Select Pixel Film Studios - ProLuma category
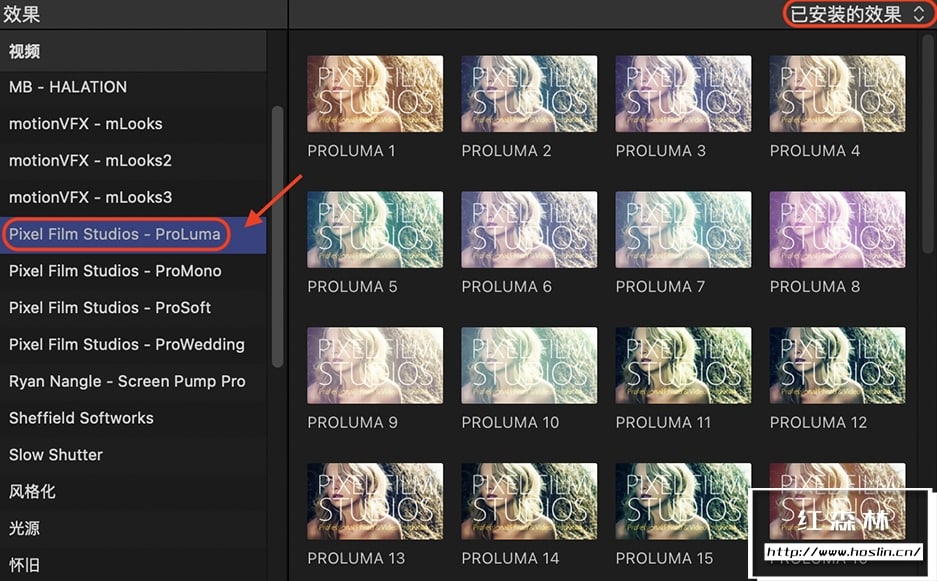This screenshot has height=581, width=937. (133, 234)
